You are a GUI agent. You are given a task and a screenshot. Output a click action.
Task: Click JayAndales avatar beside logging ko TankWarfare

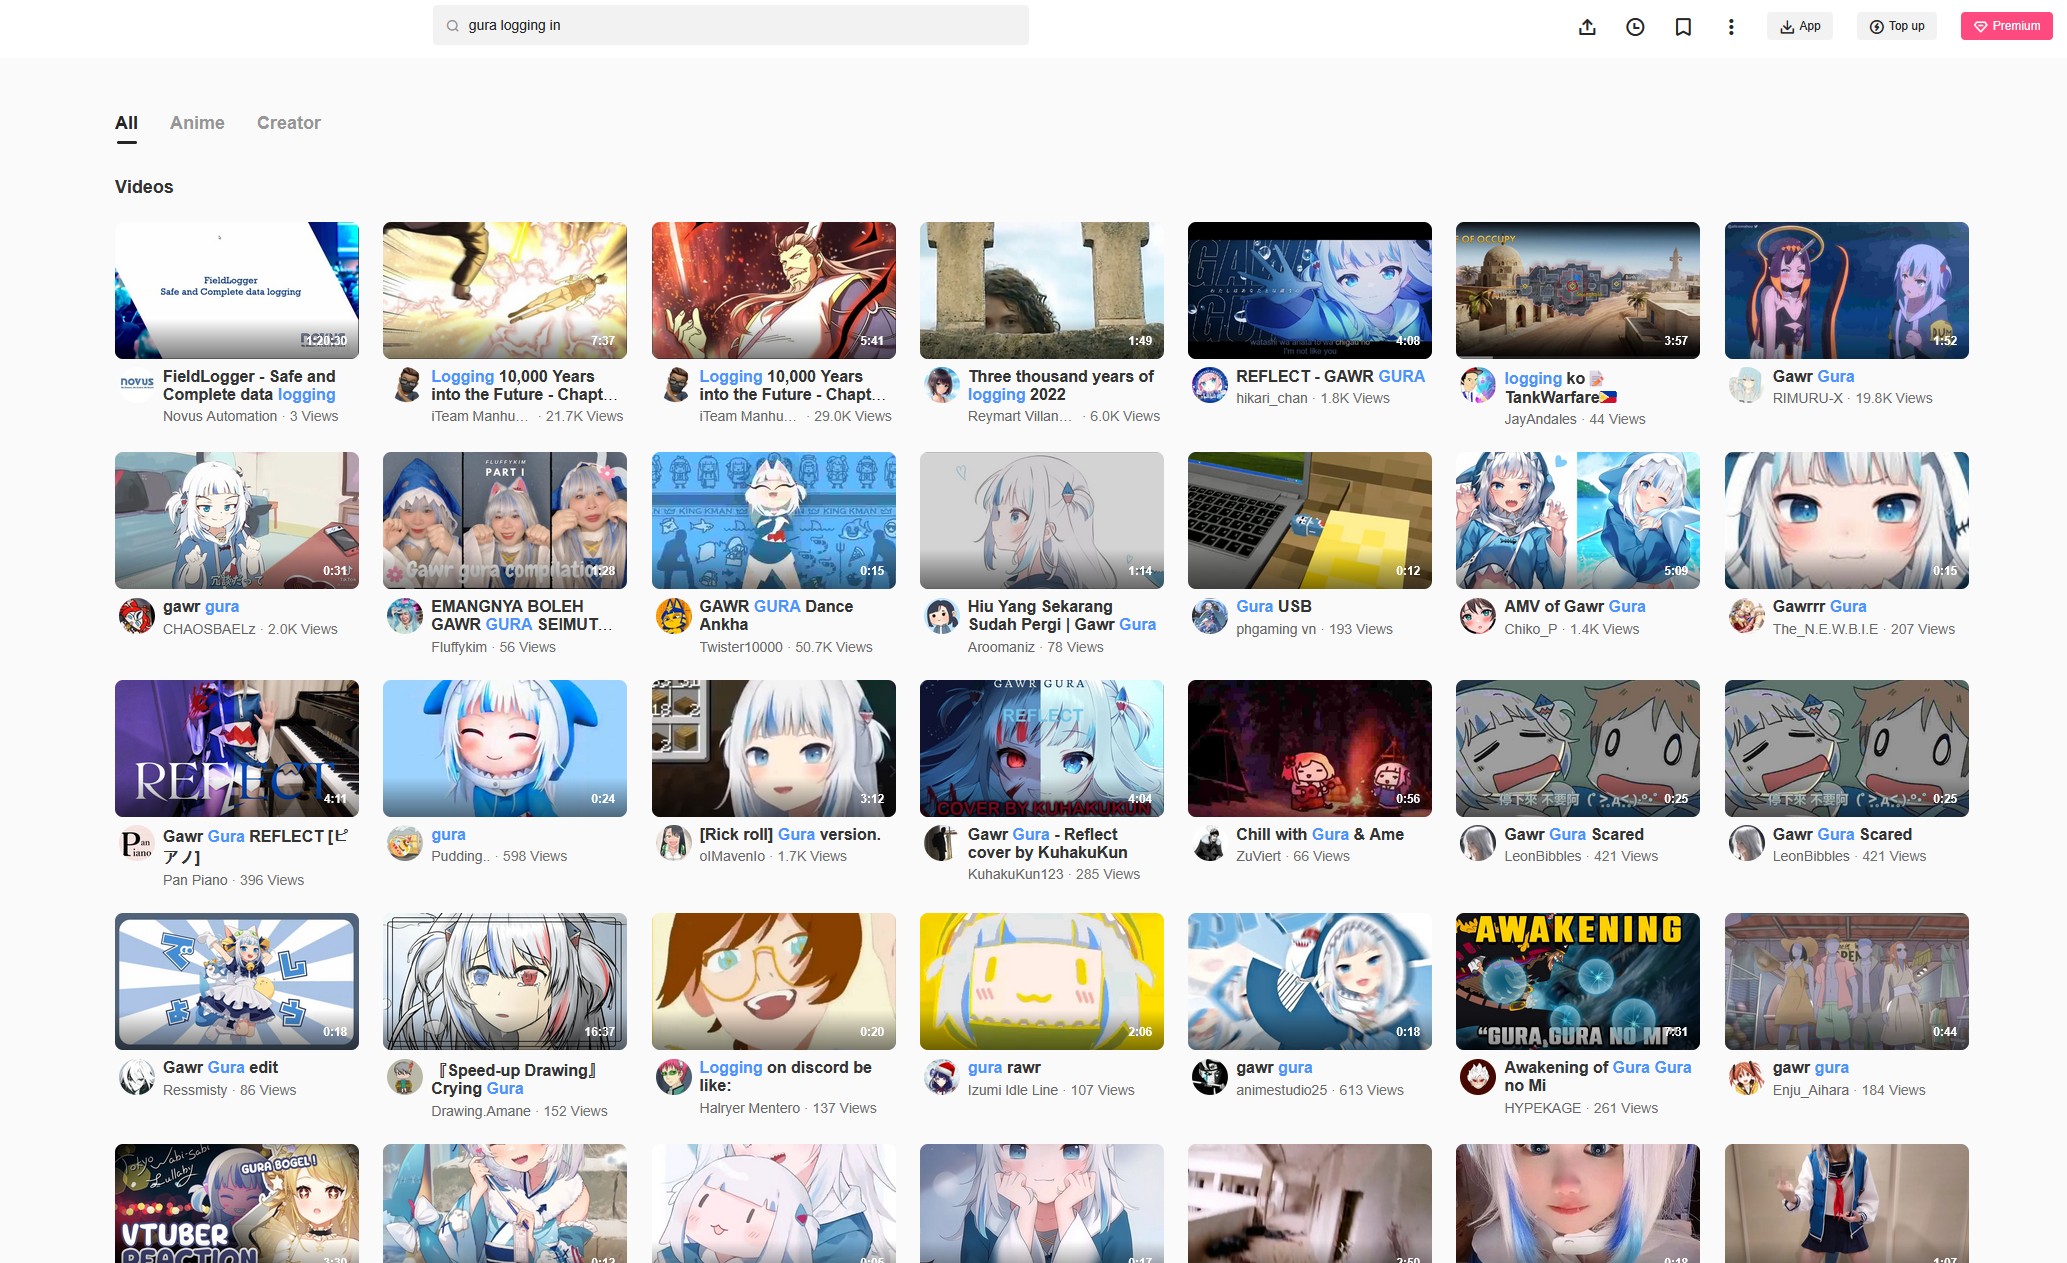click(1478, 384)
